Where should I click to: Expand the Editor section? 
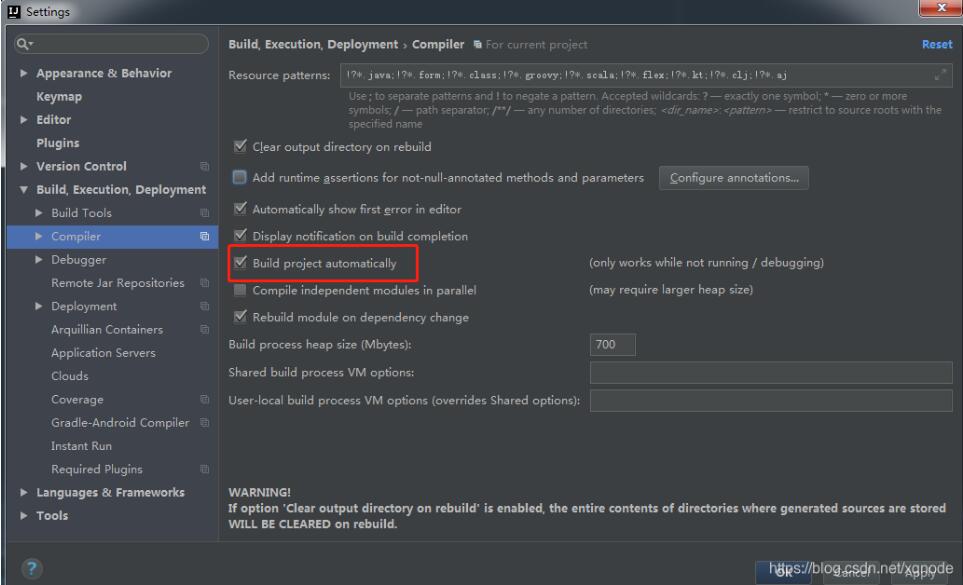pos(23,120)
